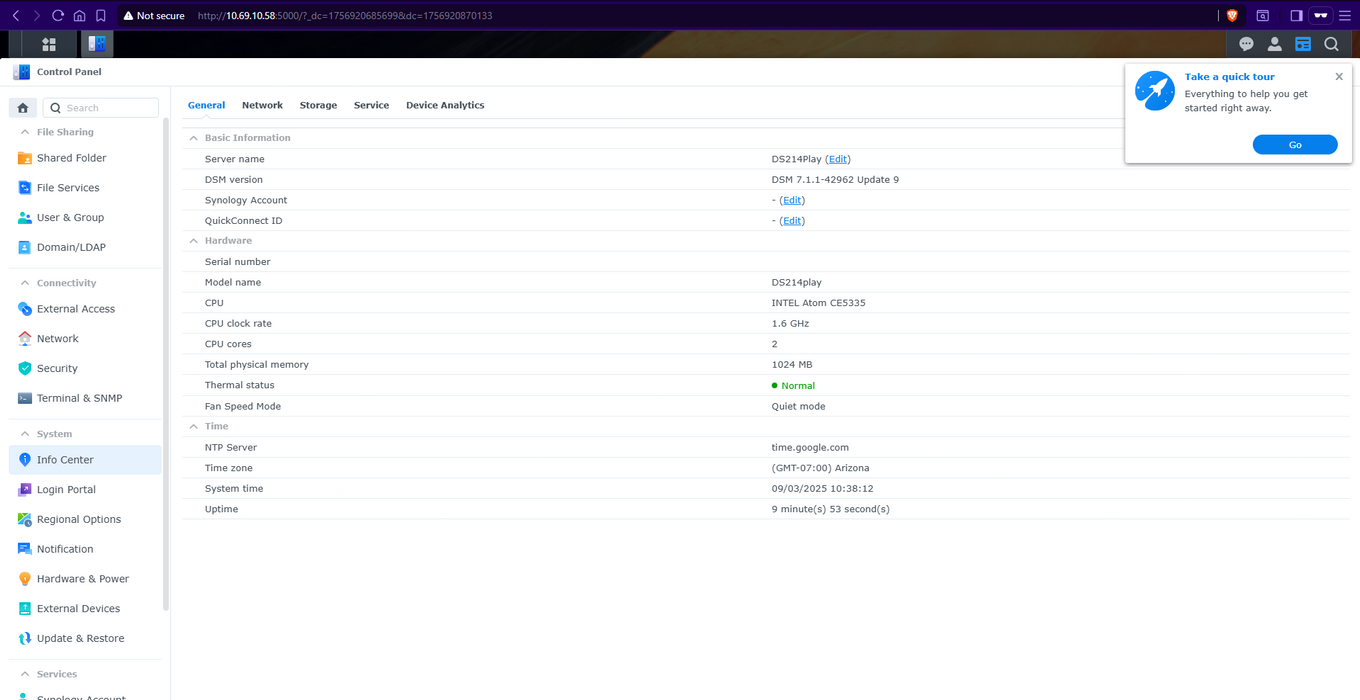The image size is (1360, 700).
Task: Switch to the Storage tab
Action: tap(318, 105)
